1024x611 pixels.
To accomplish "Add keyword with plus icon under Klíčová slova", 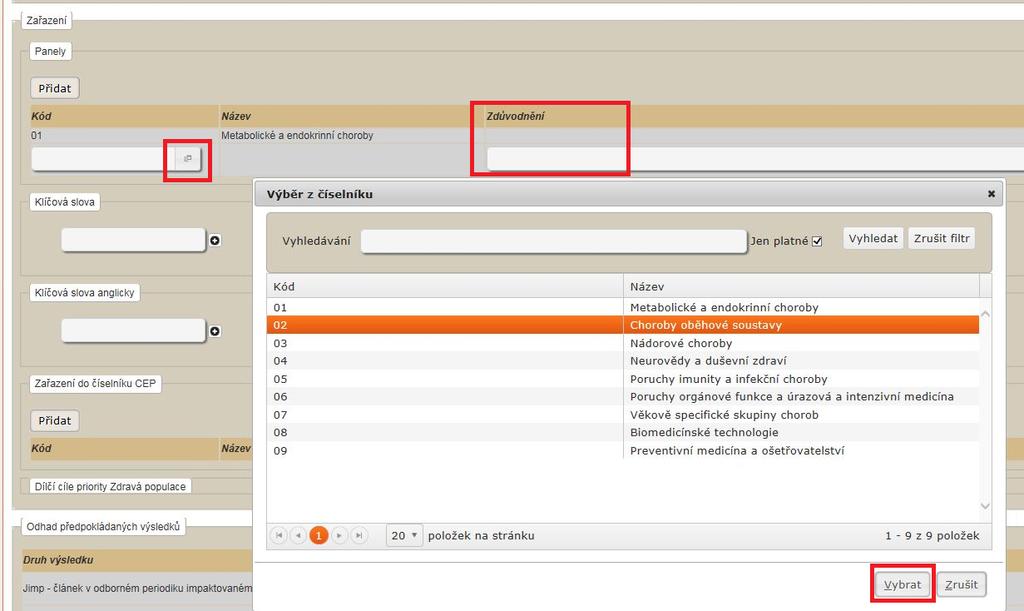I will tap(215, 241).
